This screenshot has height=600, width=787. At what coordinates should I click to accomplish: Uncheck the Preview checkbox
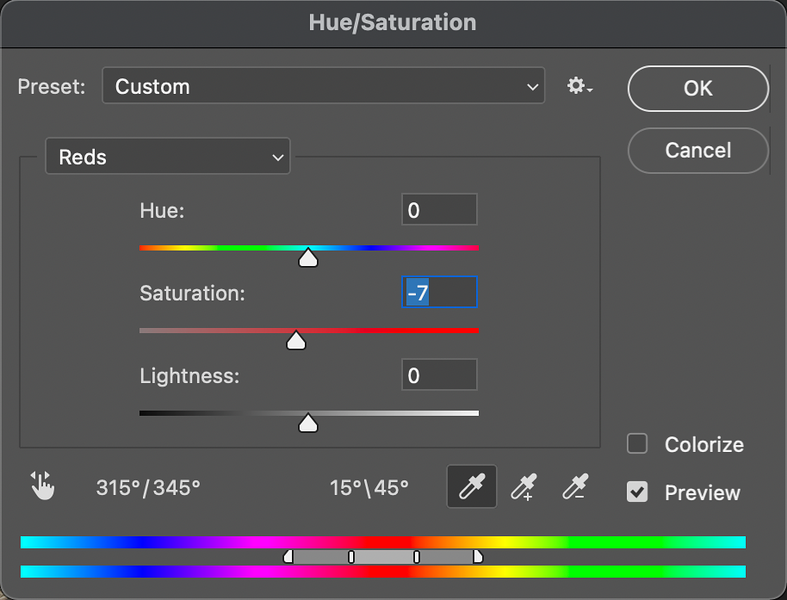click(637, 492)
